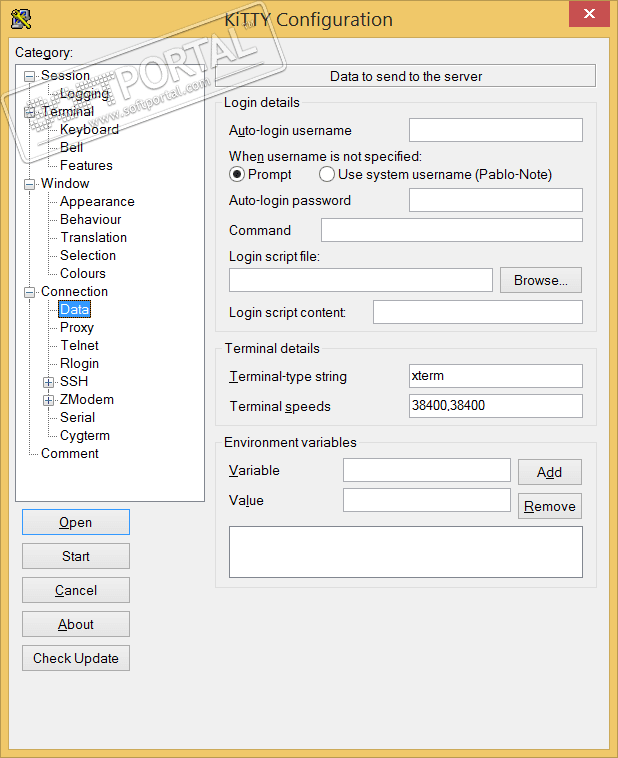Select the Selection category
Viewport: 618px width, 758px height.
tap(88, 255)
